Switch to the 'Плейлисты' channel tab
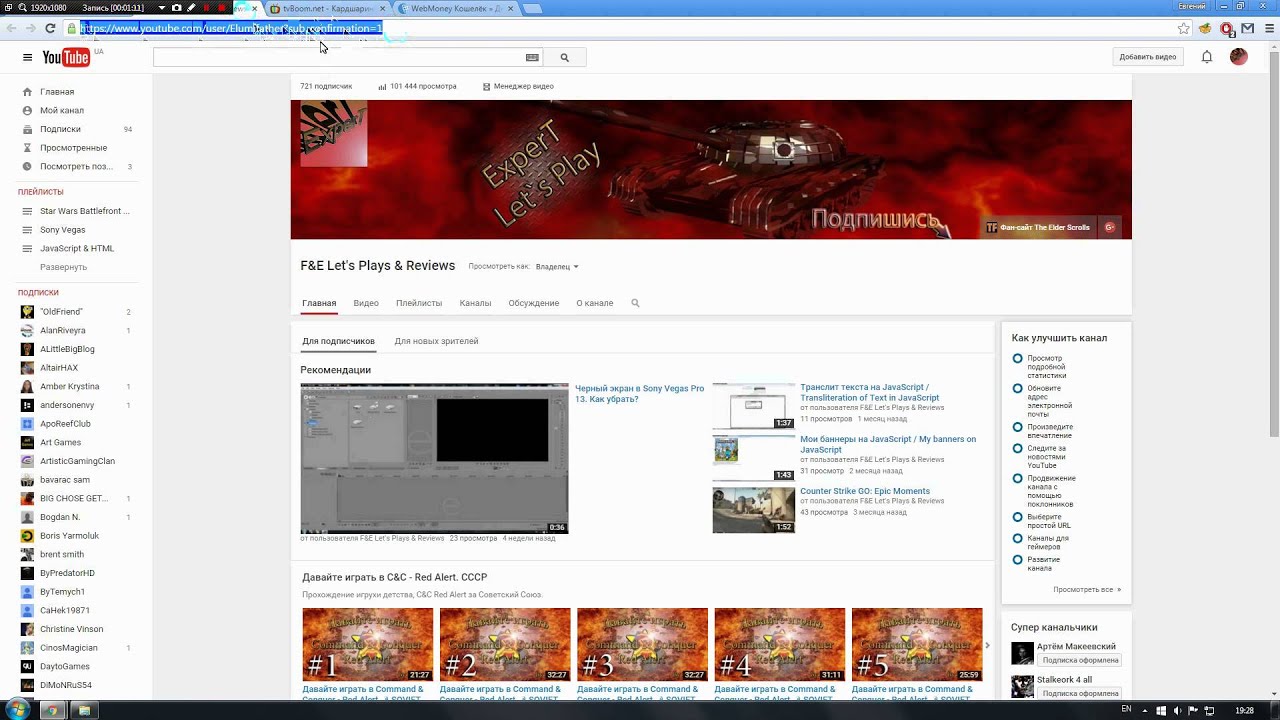The width and height of the screenshot is (1280, 720). pos(419,303)
